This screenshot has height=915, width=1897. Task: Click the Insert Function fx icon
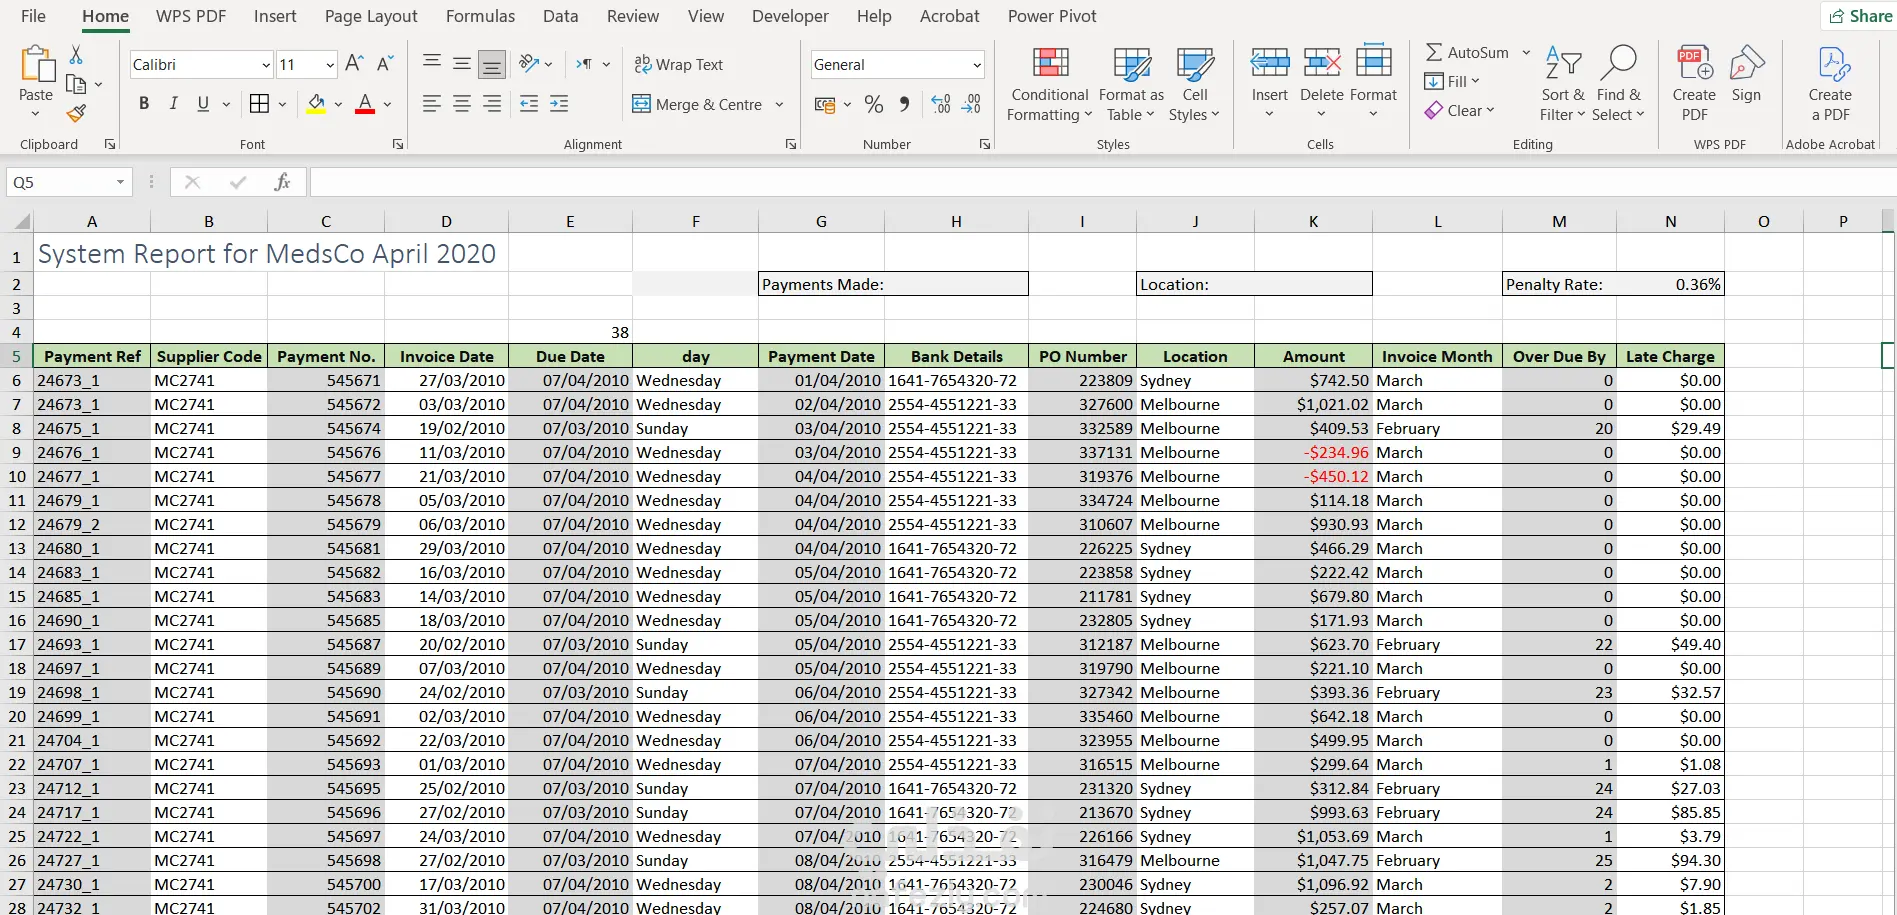(282, 182)
